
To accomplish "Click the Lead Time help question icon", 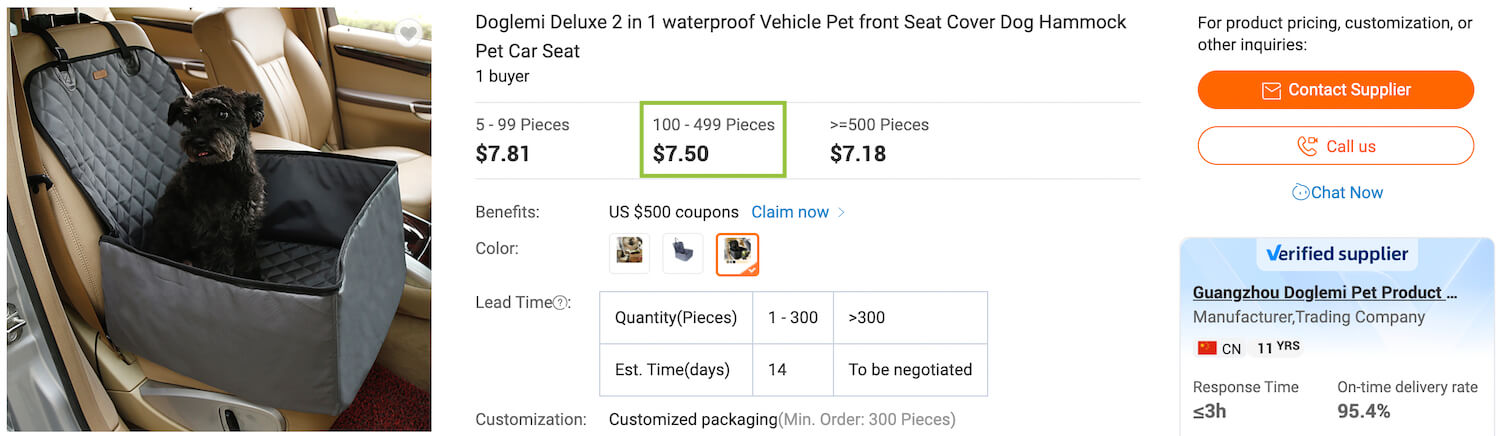I will [560, 303].
